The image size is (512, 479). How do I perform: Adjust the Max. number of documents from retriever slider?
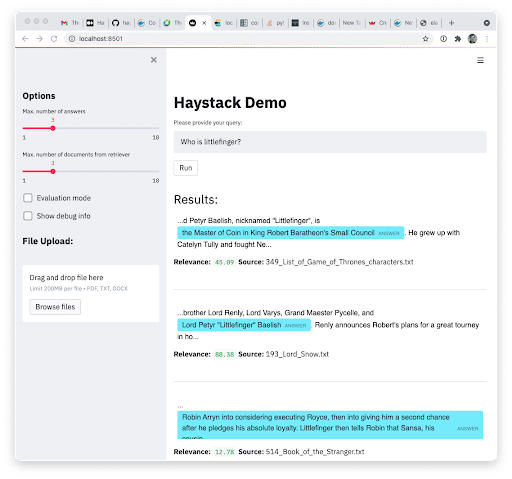[53, 171]
